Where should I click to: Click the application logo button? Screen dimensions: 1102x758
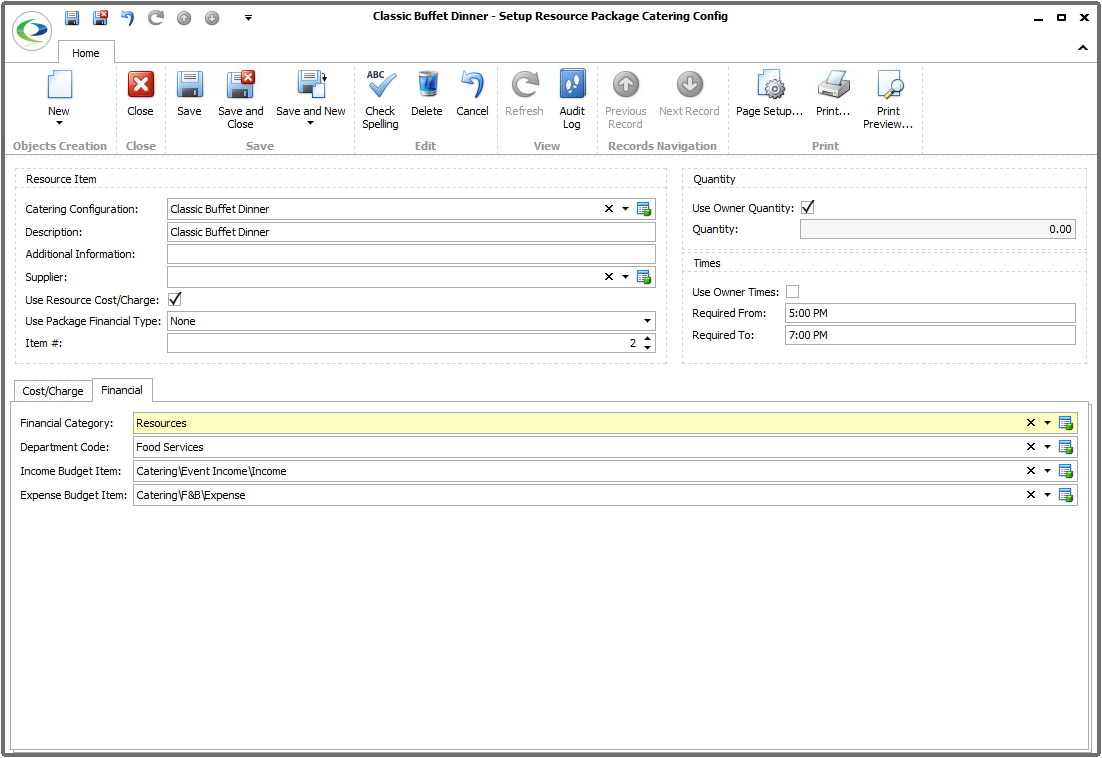pos(32,30)
